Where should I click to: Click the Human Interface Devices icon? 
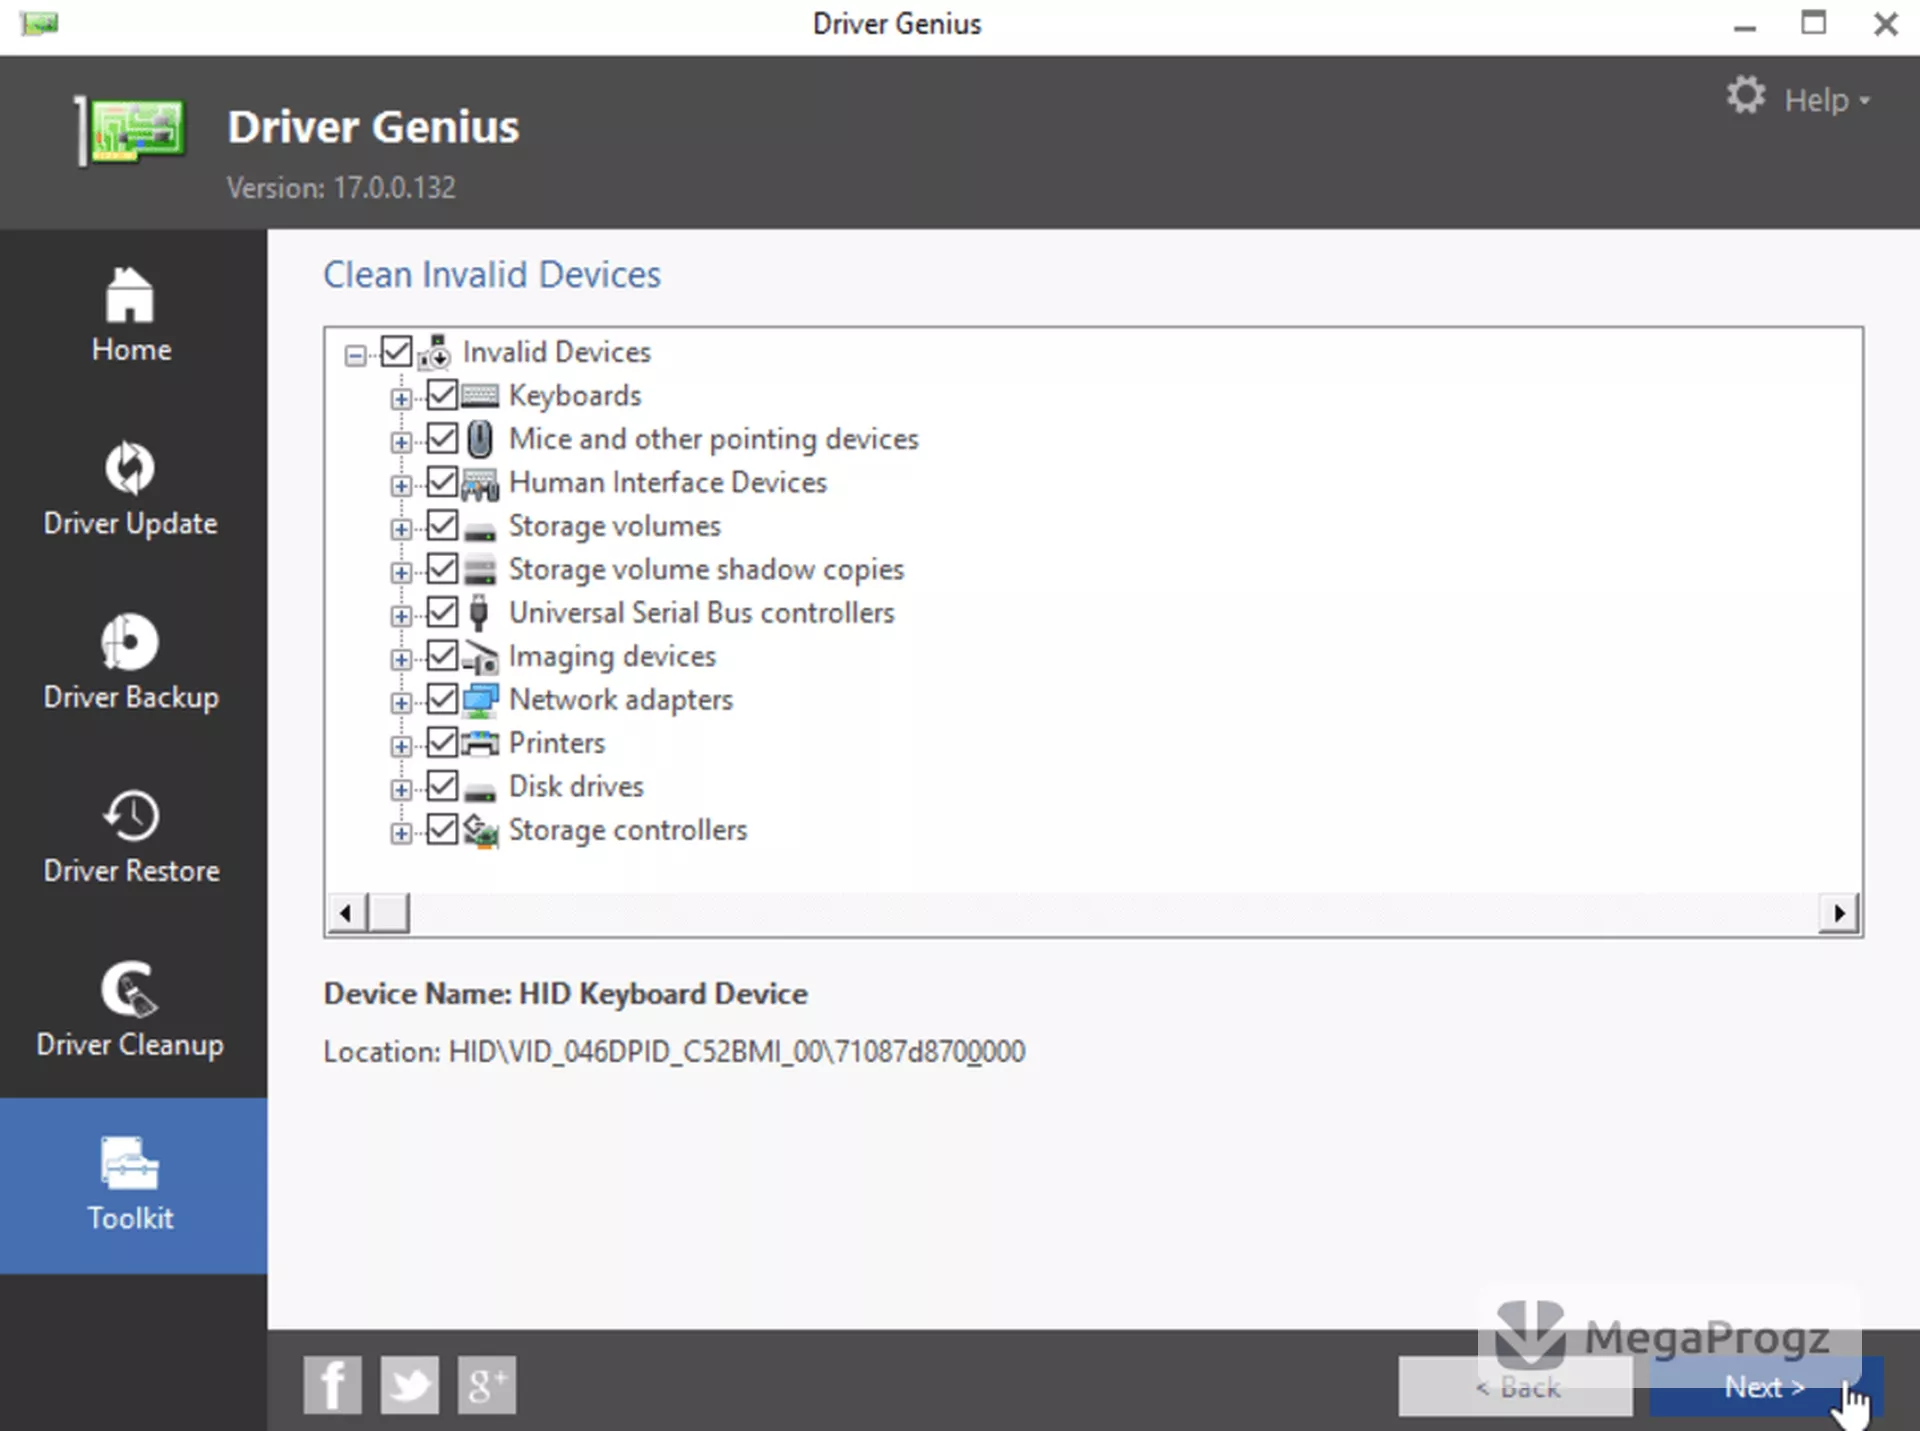pos(480,484)
